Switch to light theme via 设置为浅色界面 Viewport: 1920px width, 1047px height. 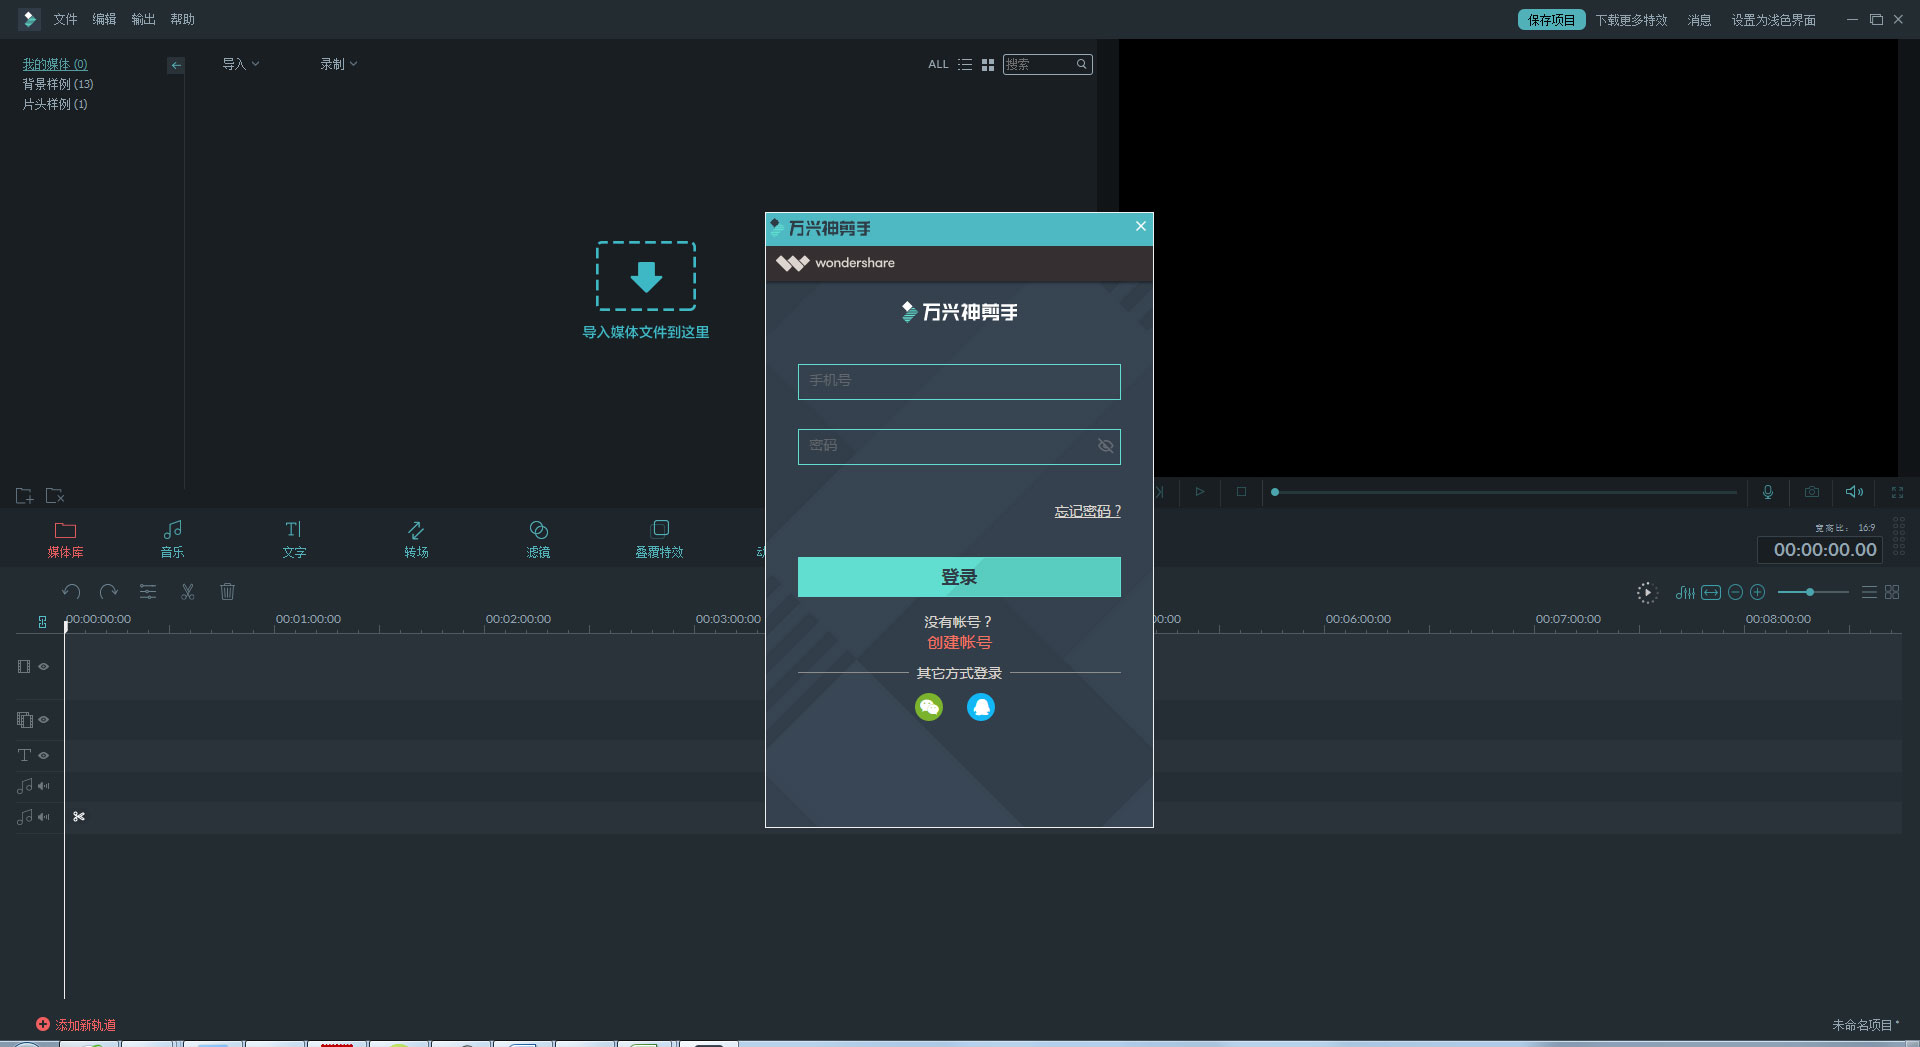pyautogui.click(x=1773, y=20)
